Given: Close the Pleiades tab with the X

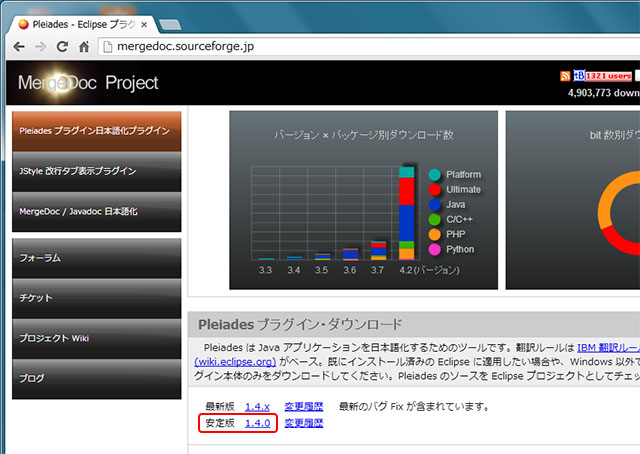Looking at the screenshot, I should (144, 25).
